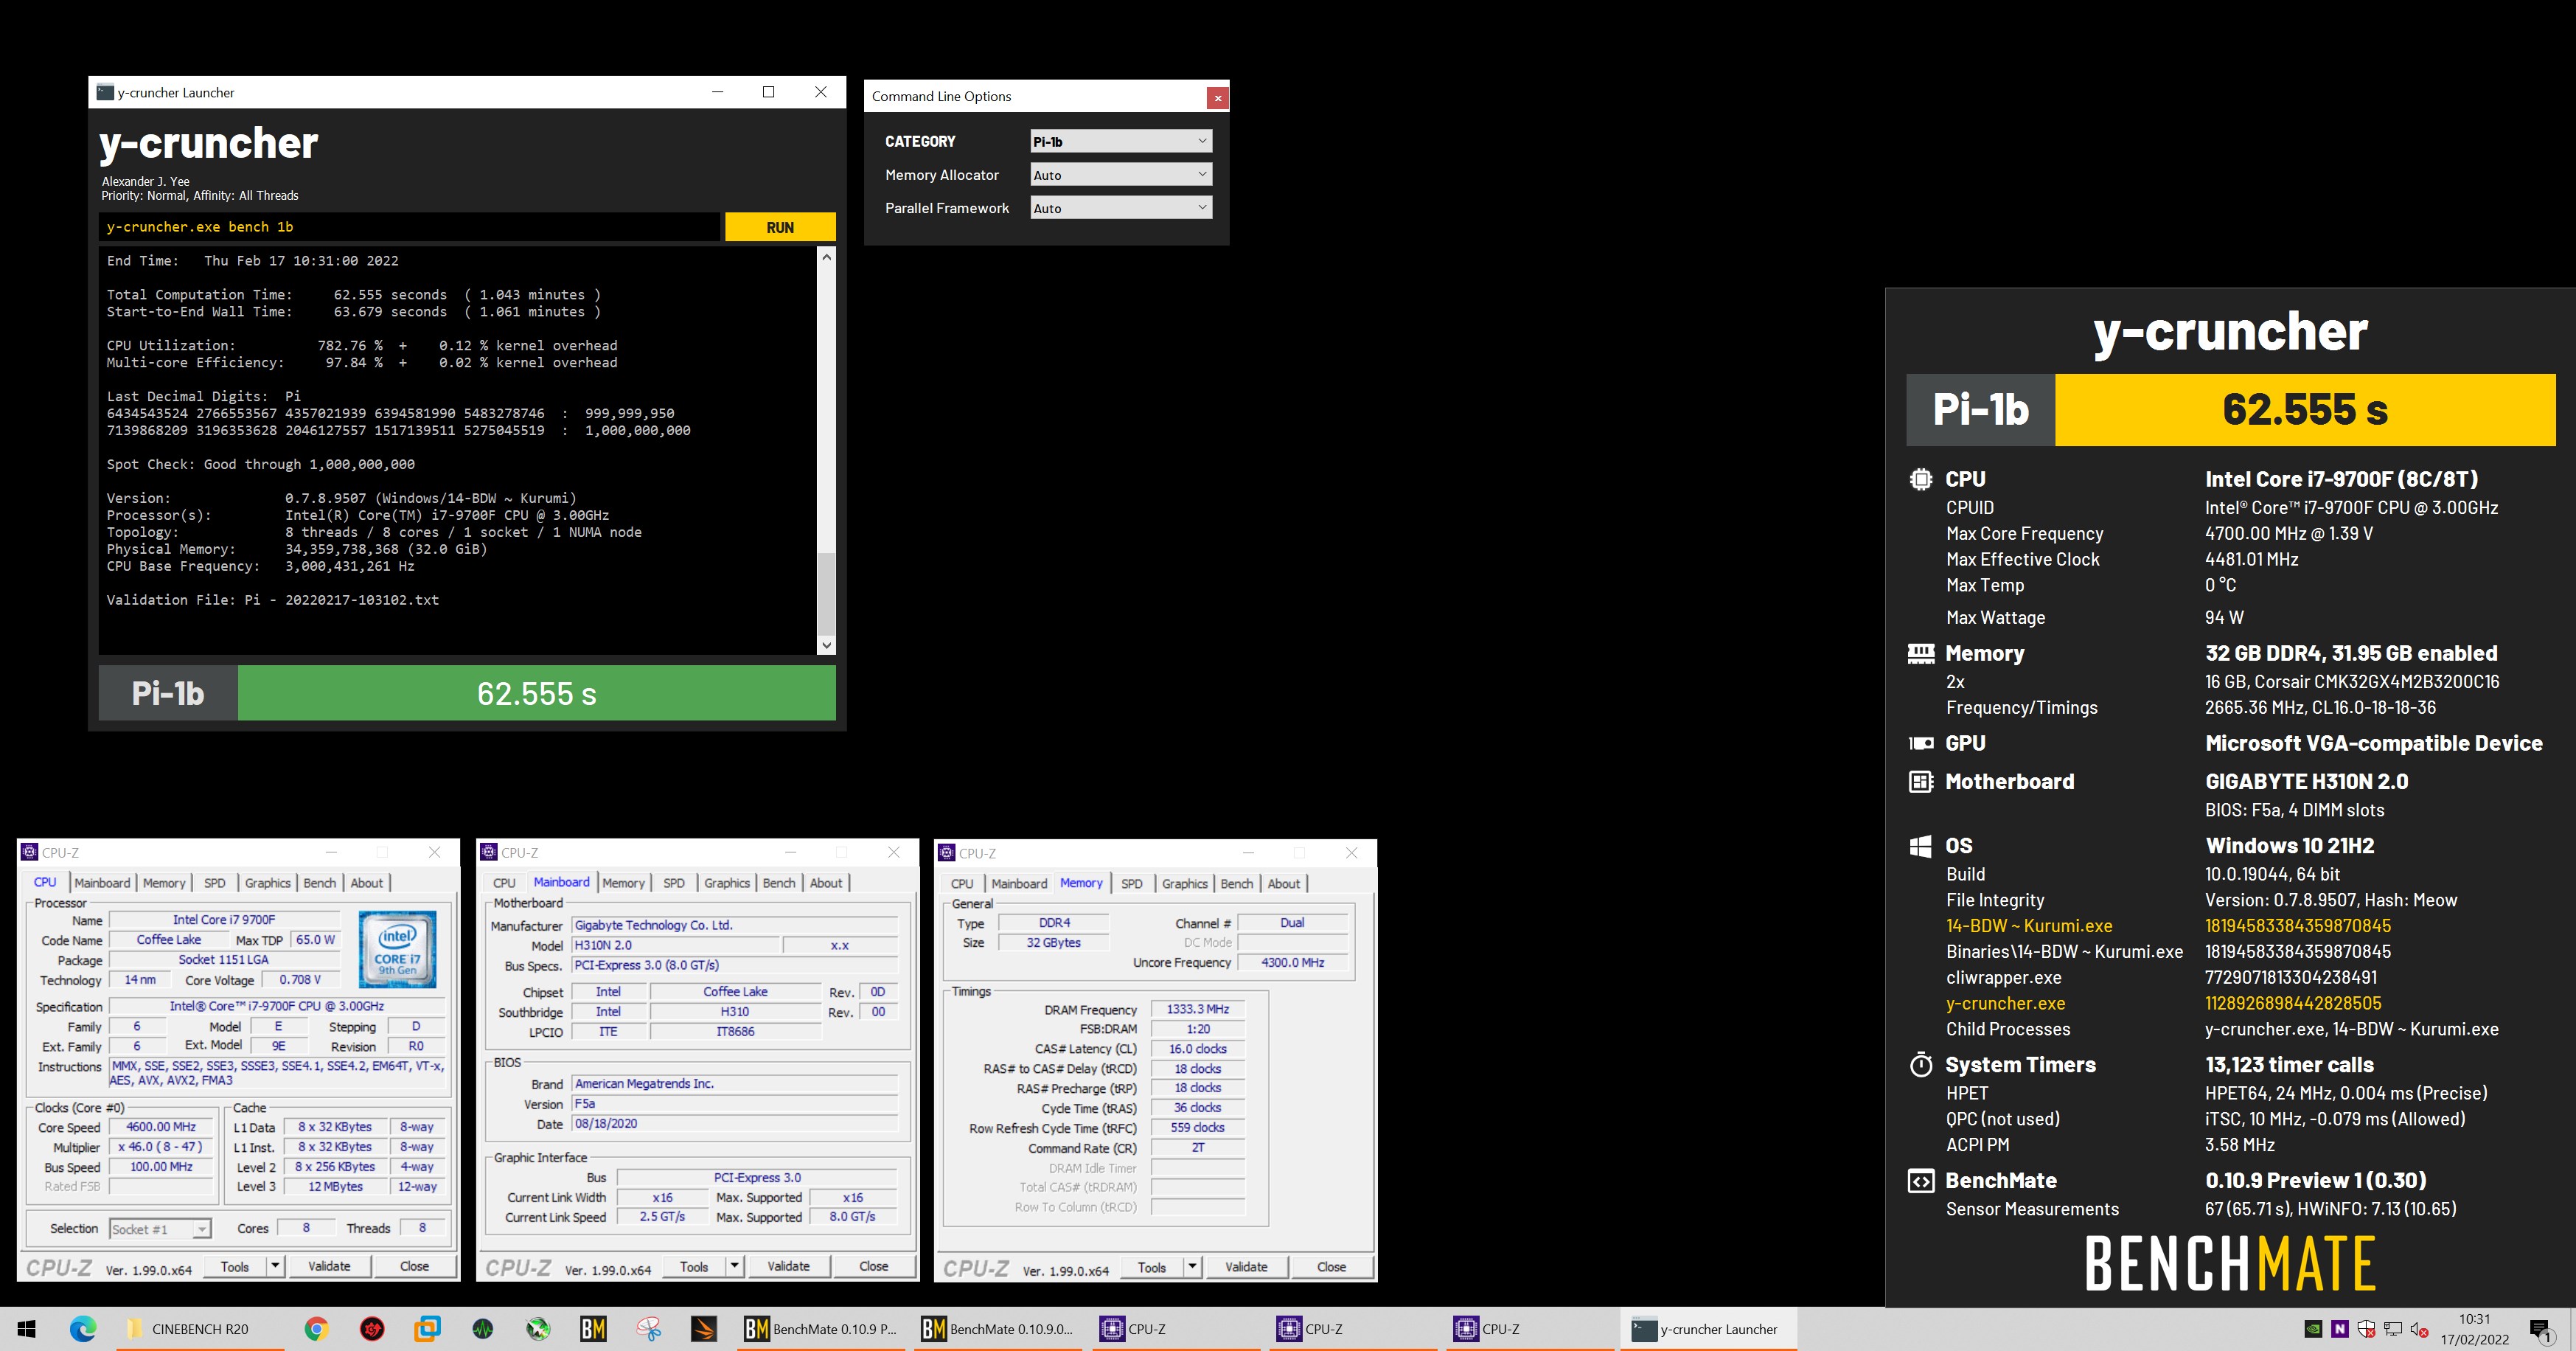The image size is (2576, 1351).
Task: Click the green Pi-1b 62.555 s result bar
Action: (x=537, y=693)
